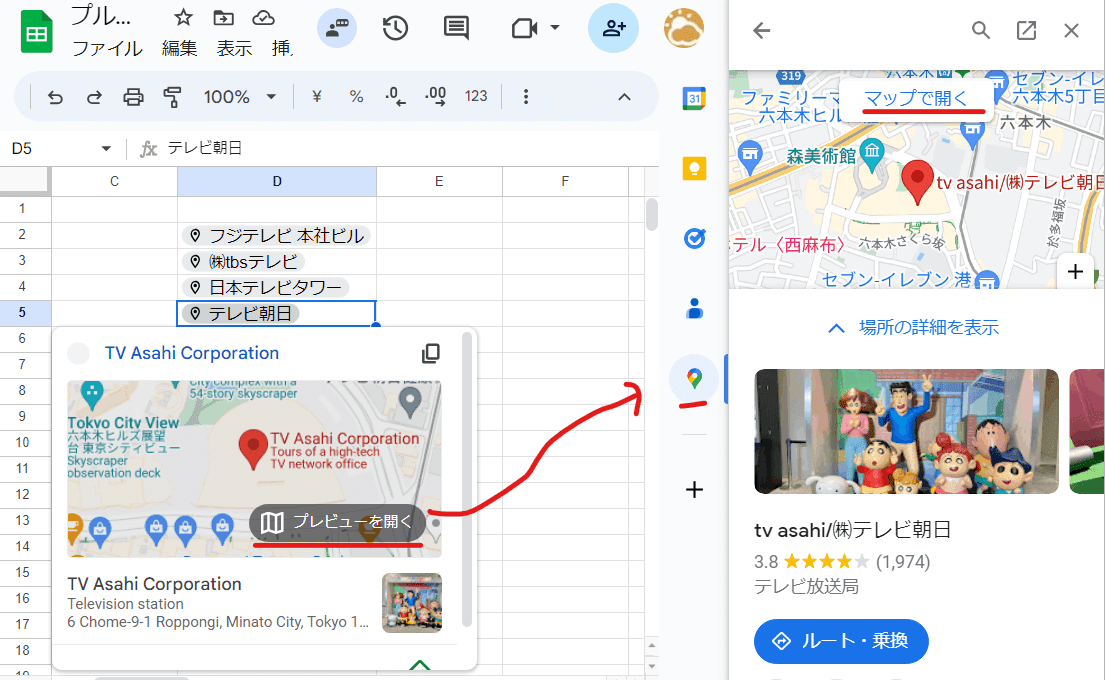The width and height of the screenshot is (1105, 680).
Task: Open toolbar three-dot overflow menu
Action: pyautogui.click(x=526, y=97)
